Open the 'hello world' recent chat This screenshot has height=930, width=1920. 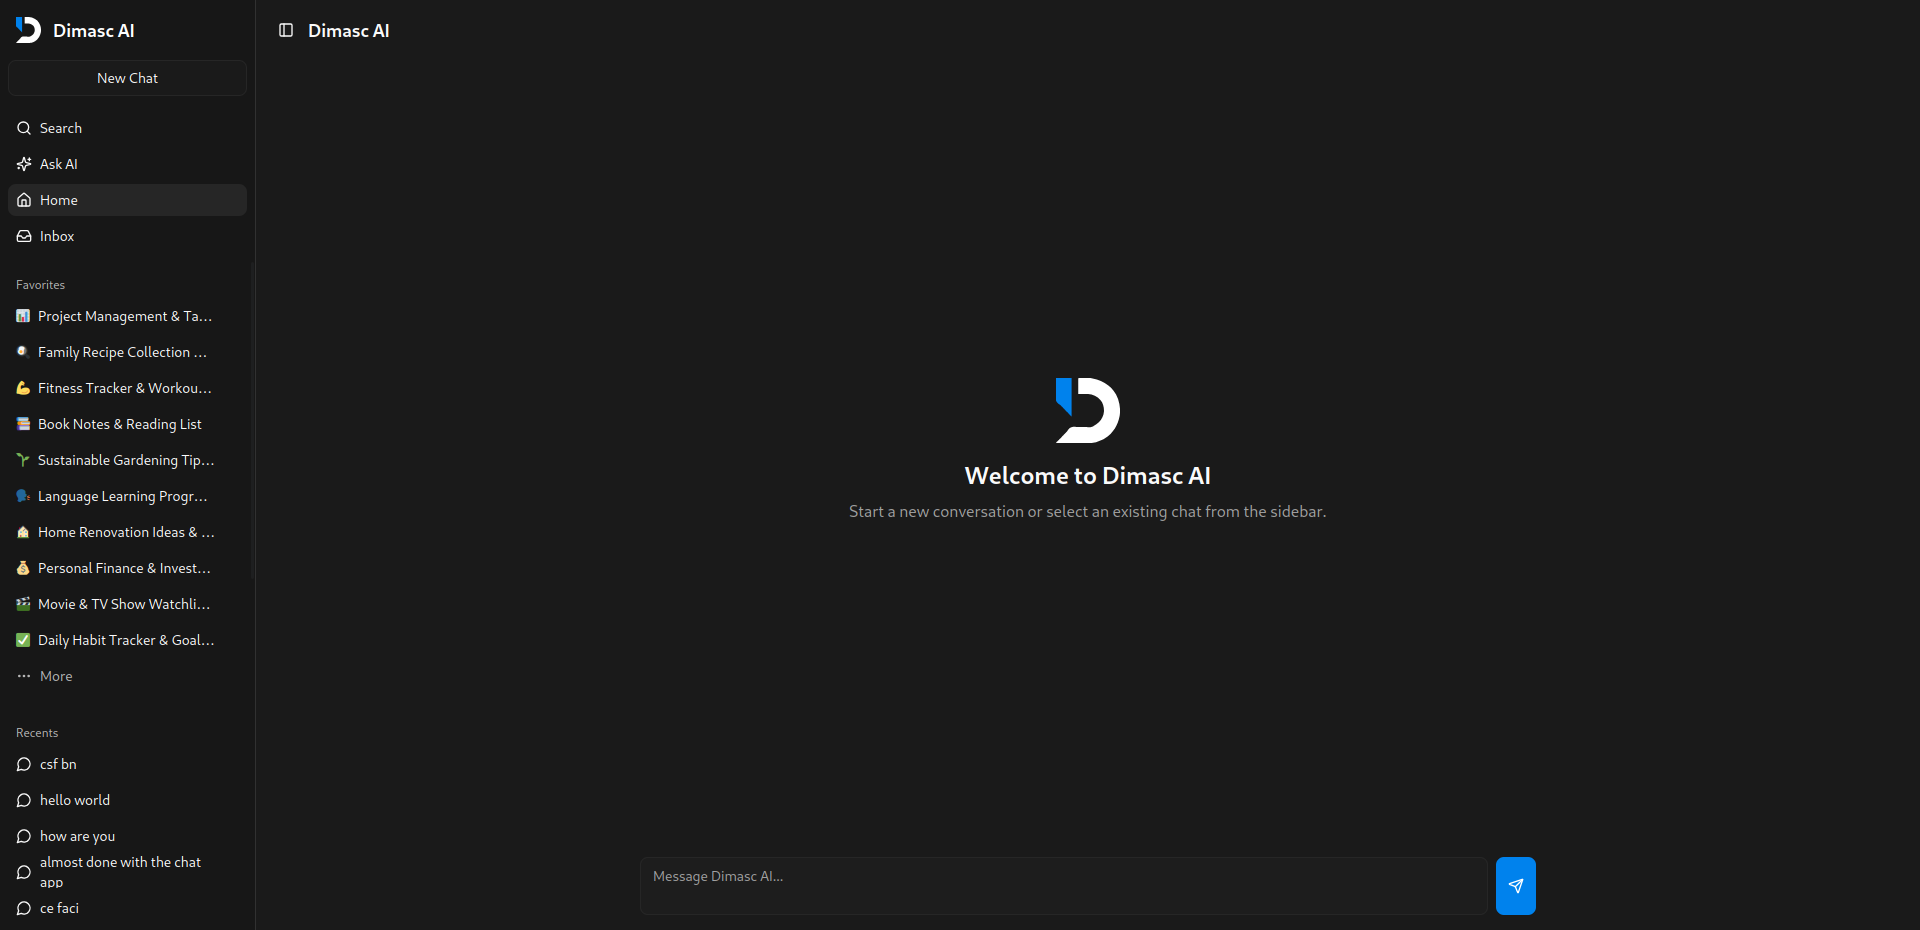(x=75, y=800)
